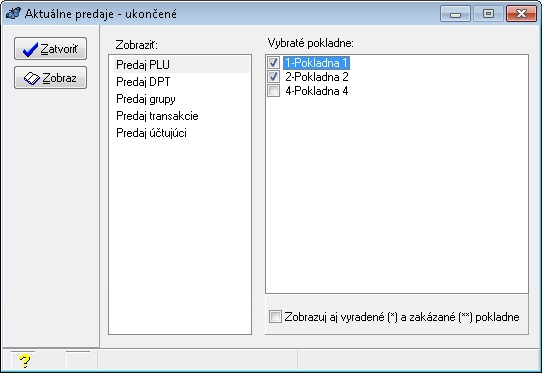Image resolution: width=542 pixels, height=373 pixels.
Task: Select the 4-Pokladna 4 row label
Action: click(317, 91)
